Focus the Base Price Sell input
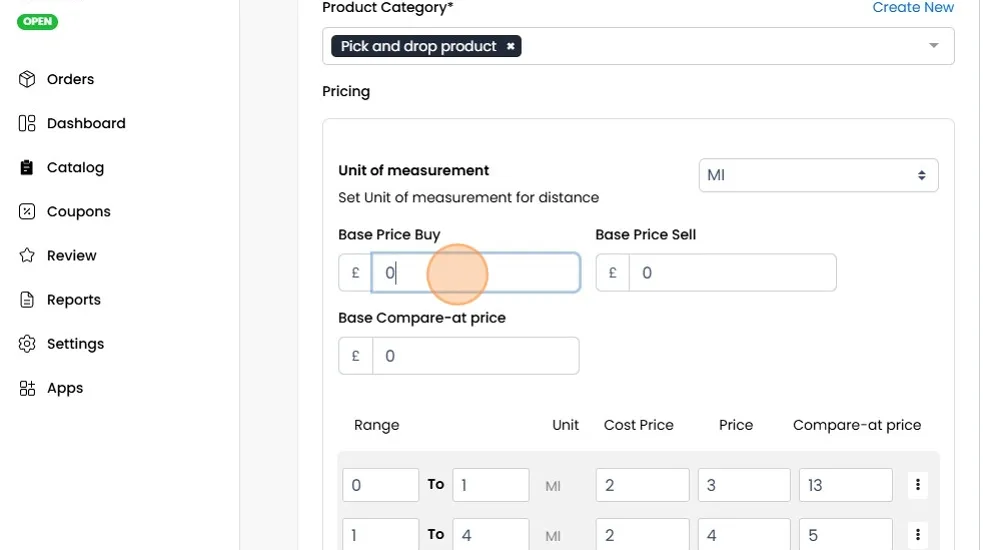983x550 pixels. (732, 273)
